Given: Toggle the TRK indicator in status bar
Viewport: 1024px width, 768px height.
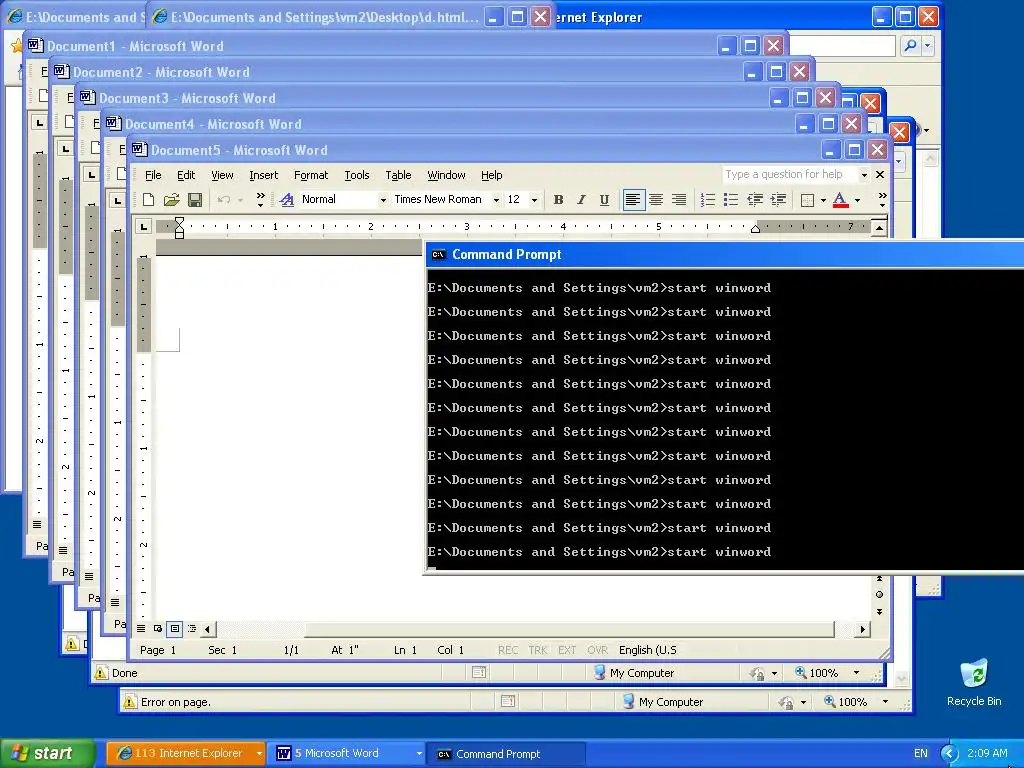Looking at the screenshot, I should point(538,650).
